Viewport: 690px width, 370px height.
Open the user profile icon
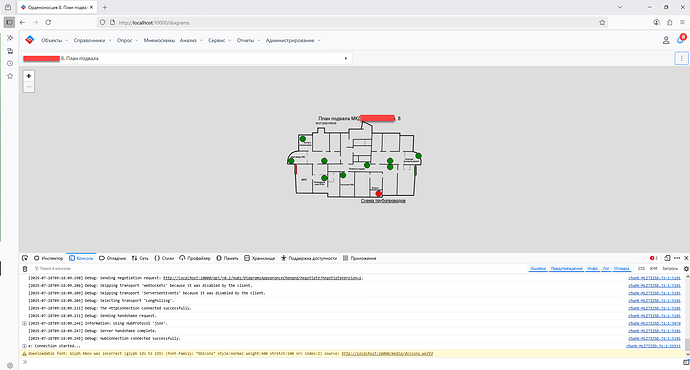pyautogui.click(x=666, y=40)
